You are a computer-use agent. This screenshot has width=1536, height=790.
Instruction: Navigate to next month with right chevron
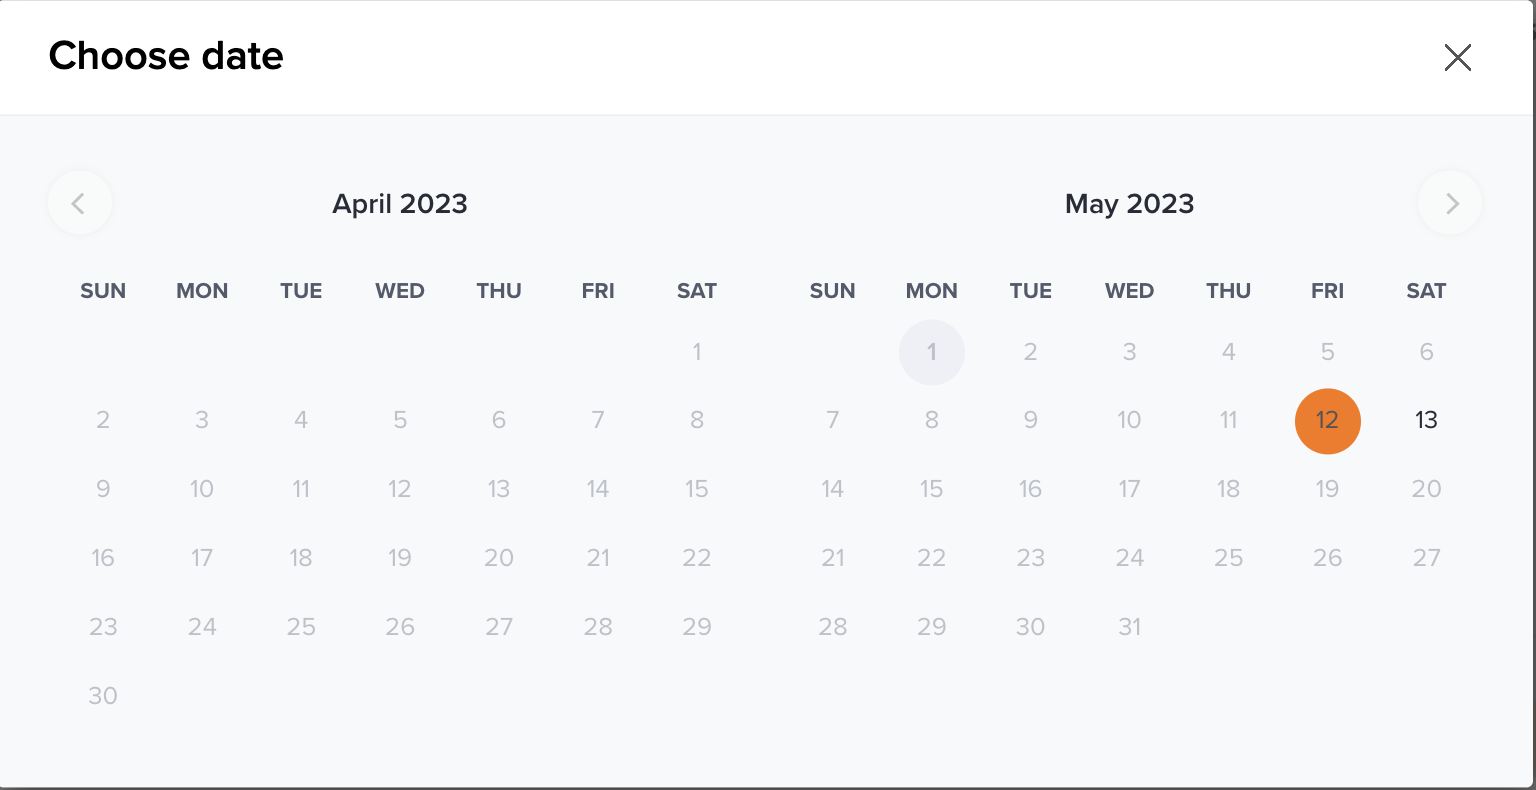coord(1450,203)
